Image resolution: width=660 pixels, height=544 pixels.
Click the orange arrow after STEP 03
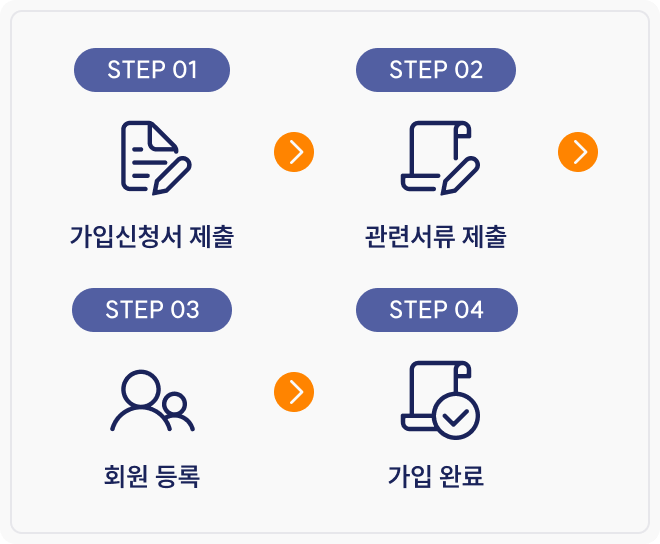(x=294, y=392)
